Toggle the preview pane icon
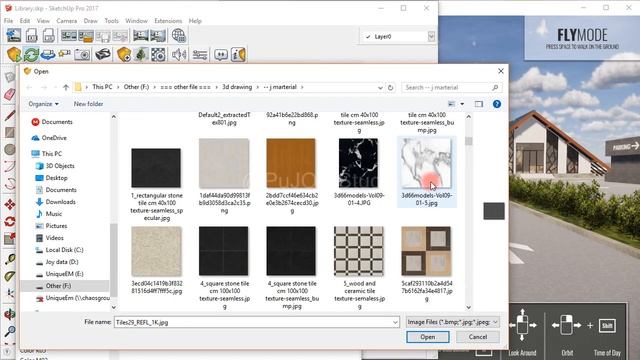Screen dimensions: 640x360 click(x=479, y=104)
